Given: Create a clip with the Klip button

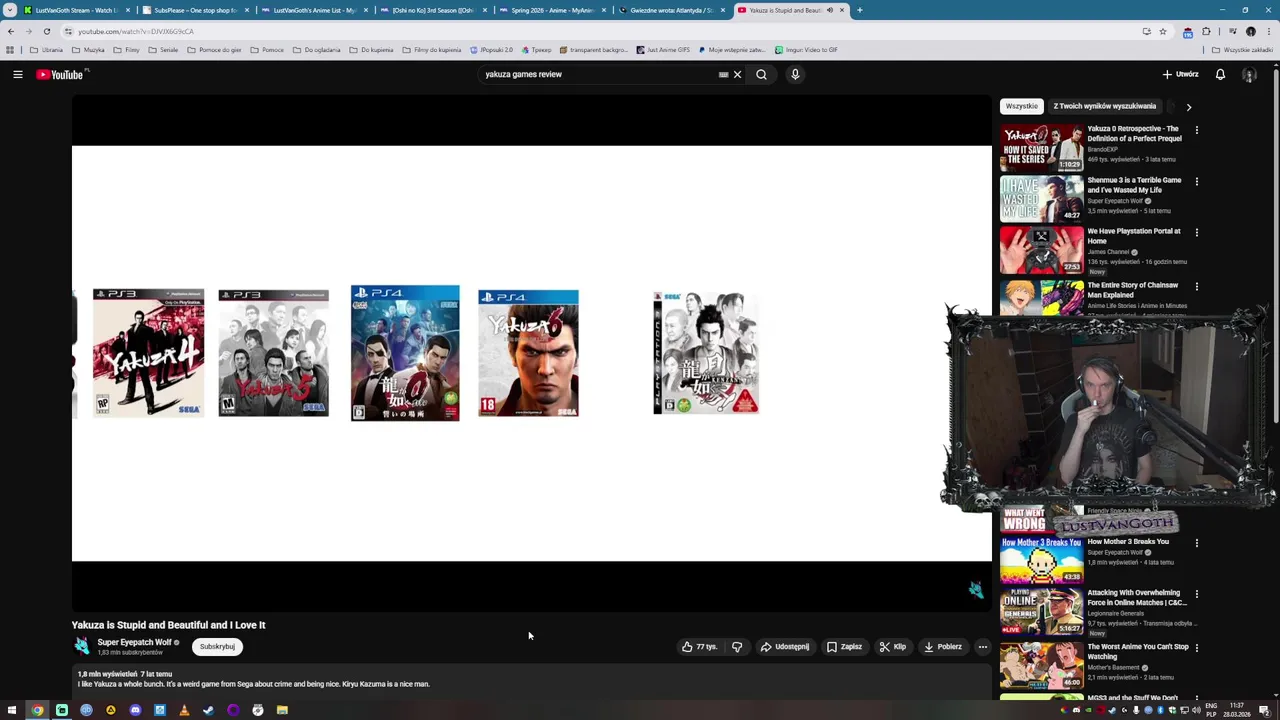Looking at the screenshot, I should click(x=893, y=647).
